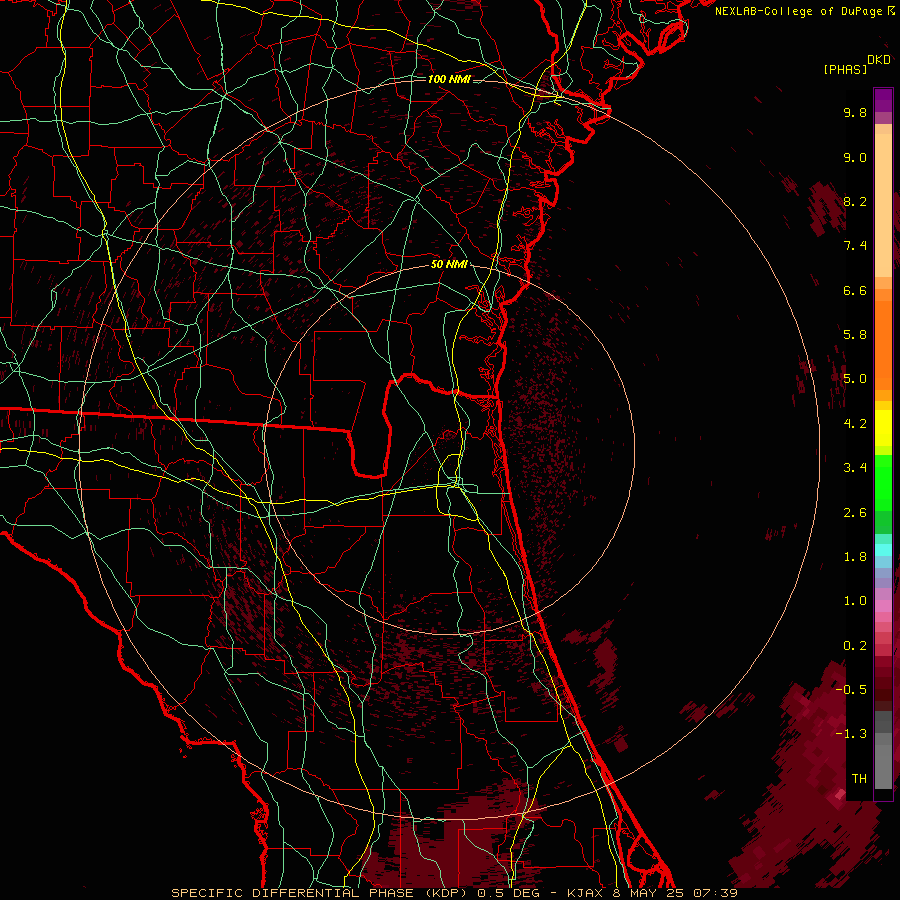The width and height of the screenshot is (900, 900).
Task: Click the -0.5 legend value
Action: pos(851,690)
